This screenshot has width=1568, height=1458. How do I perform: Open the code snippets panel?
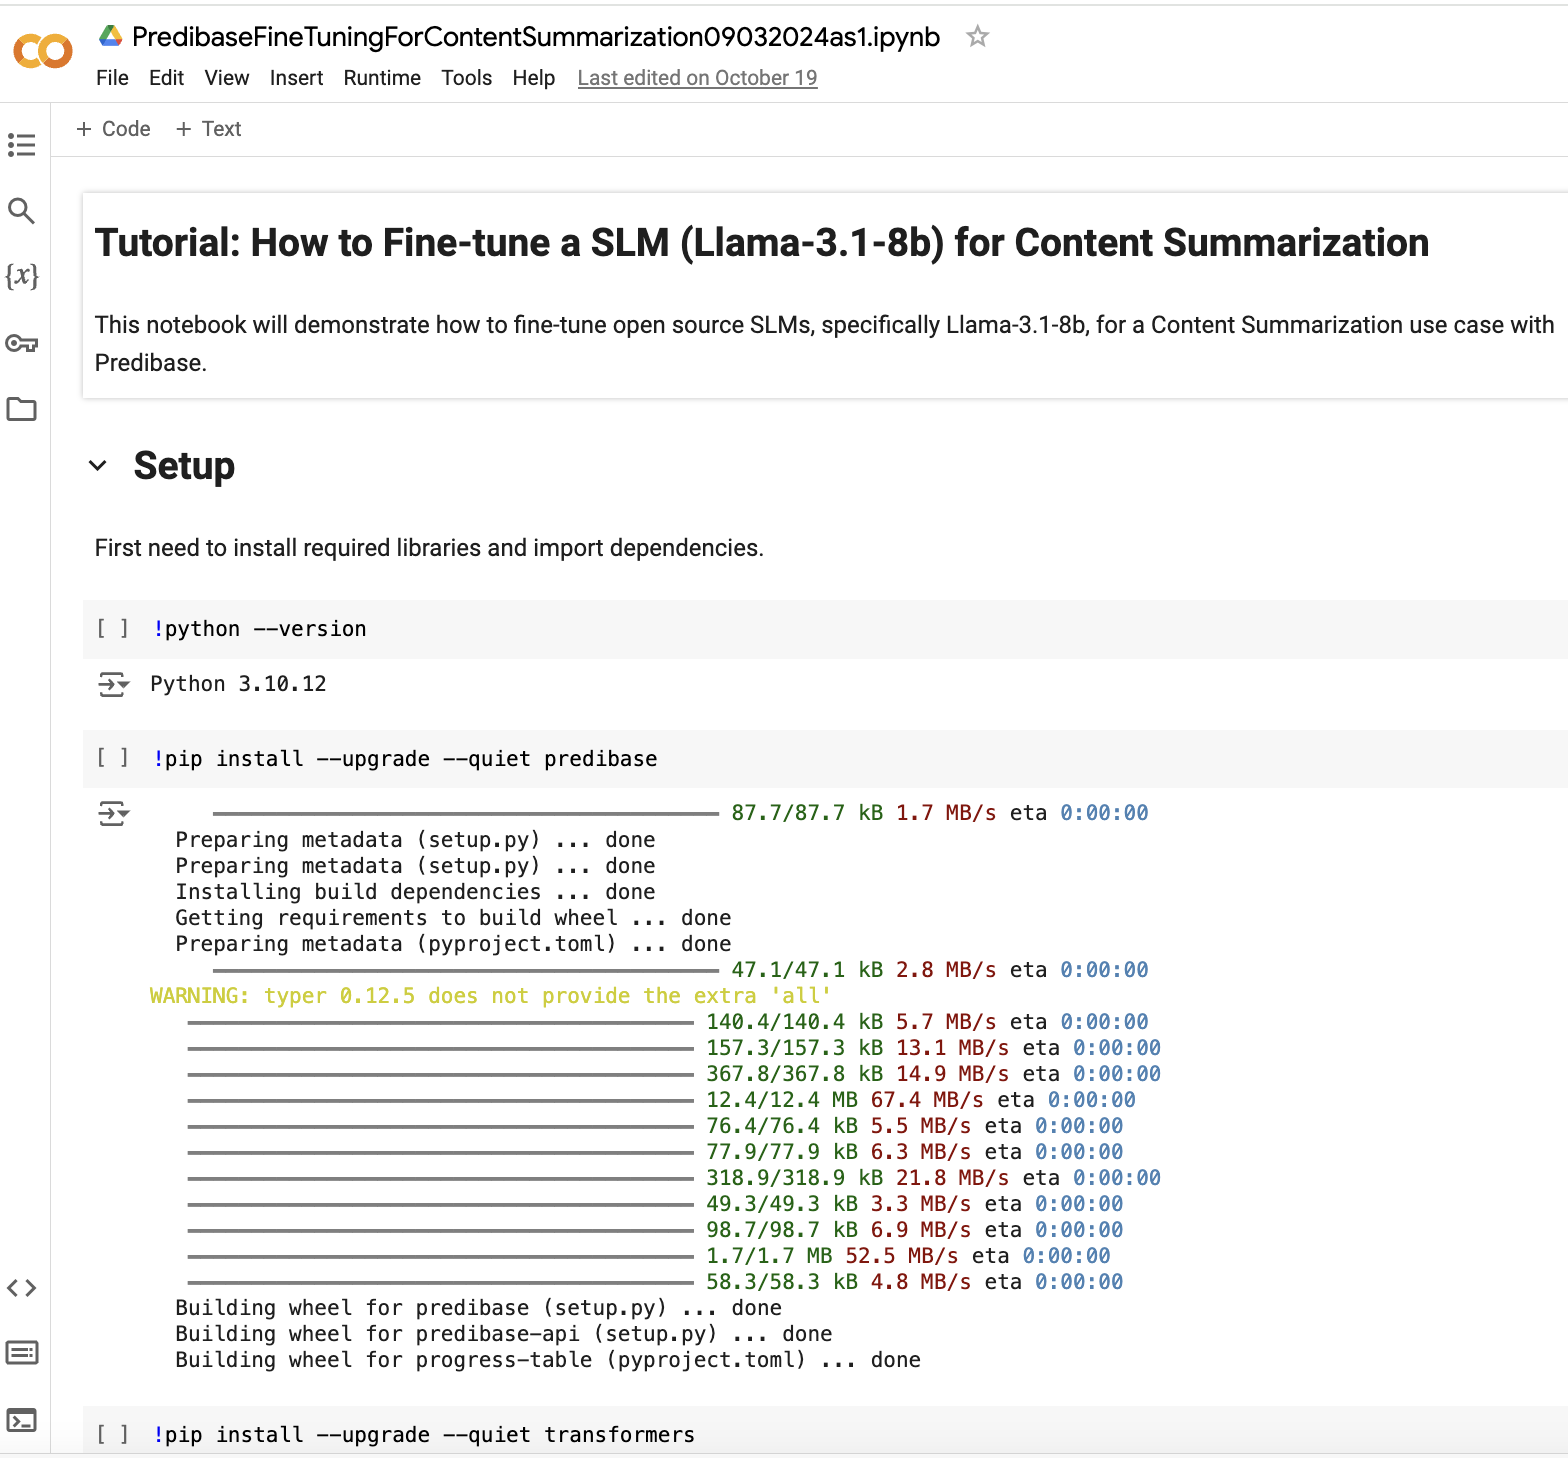[22, 1288]
